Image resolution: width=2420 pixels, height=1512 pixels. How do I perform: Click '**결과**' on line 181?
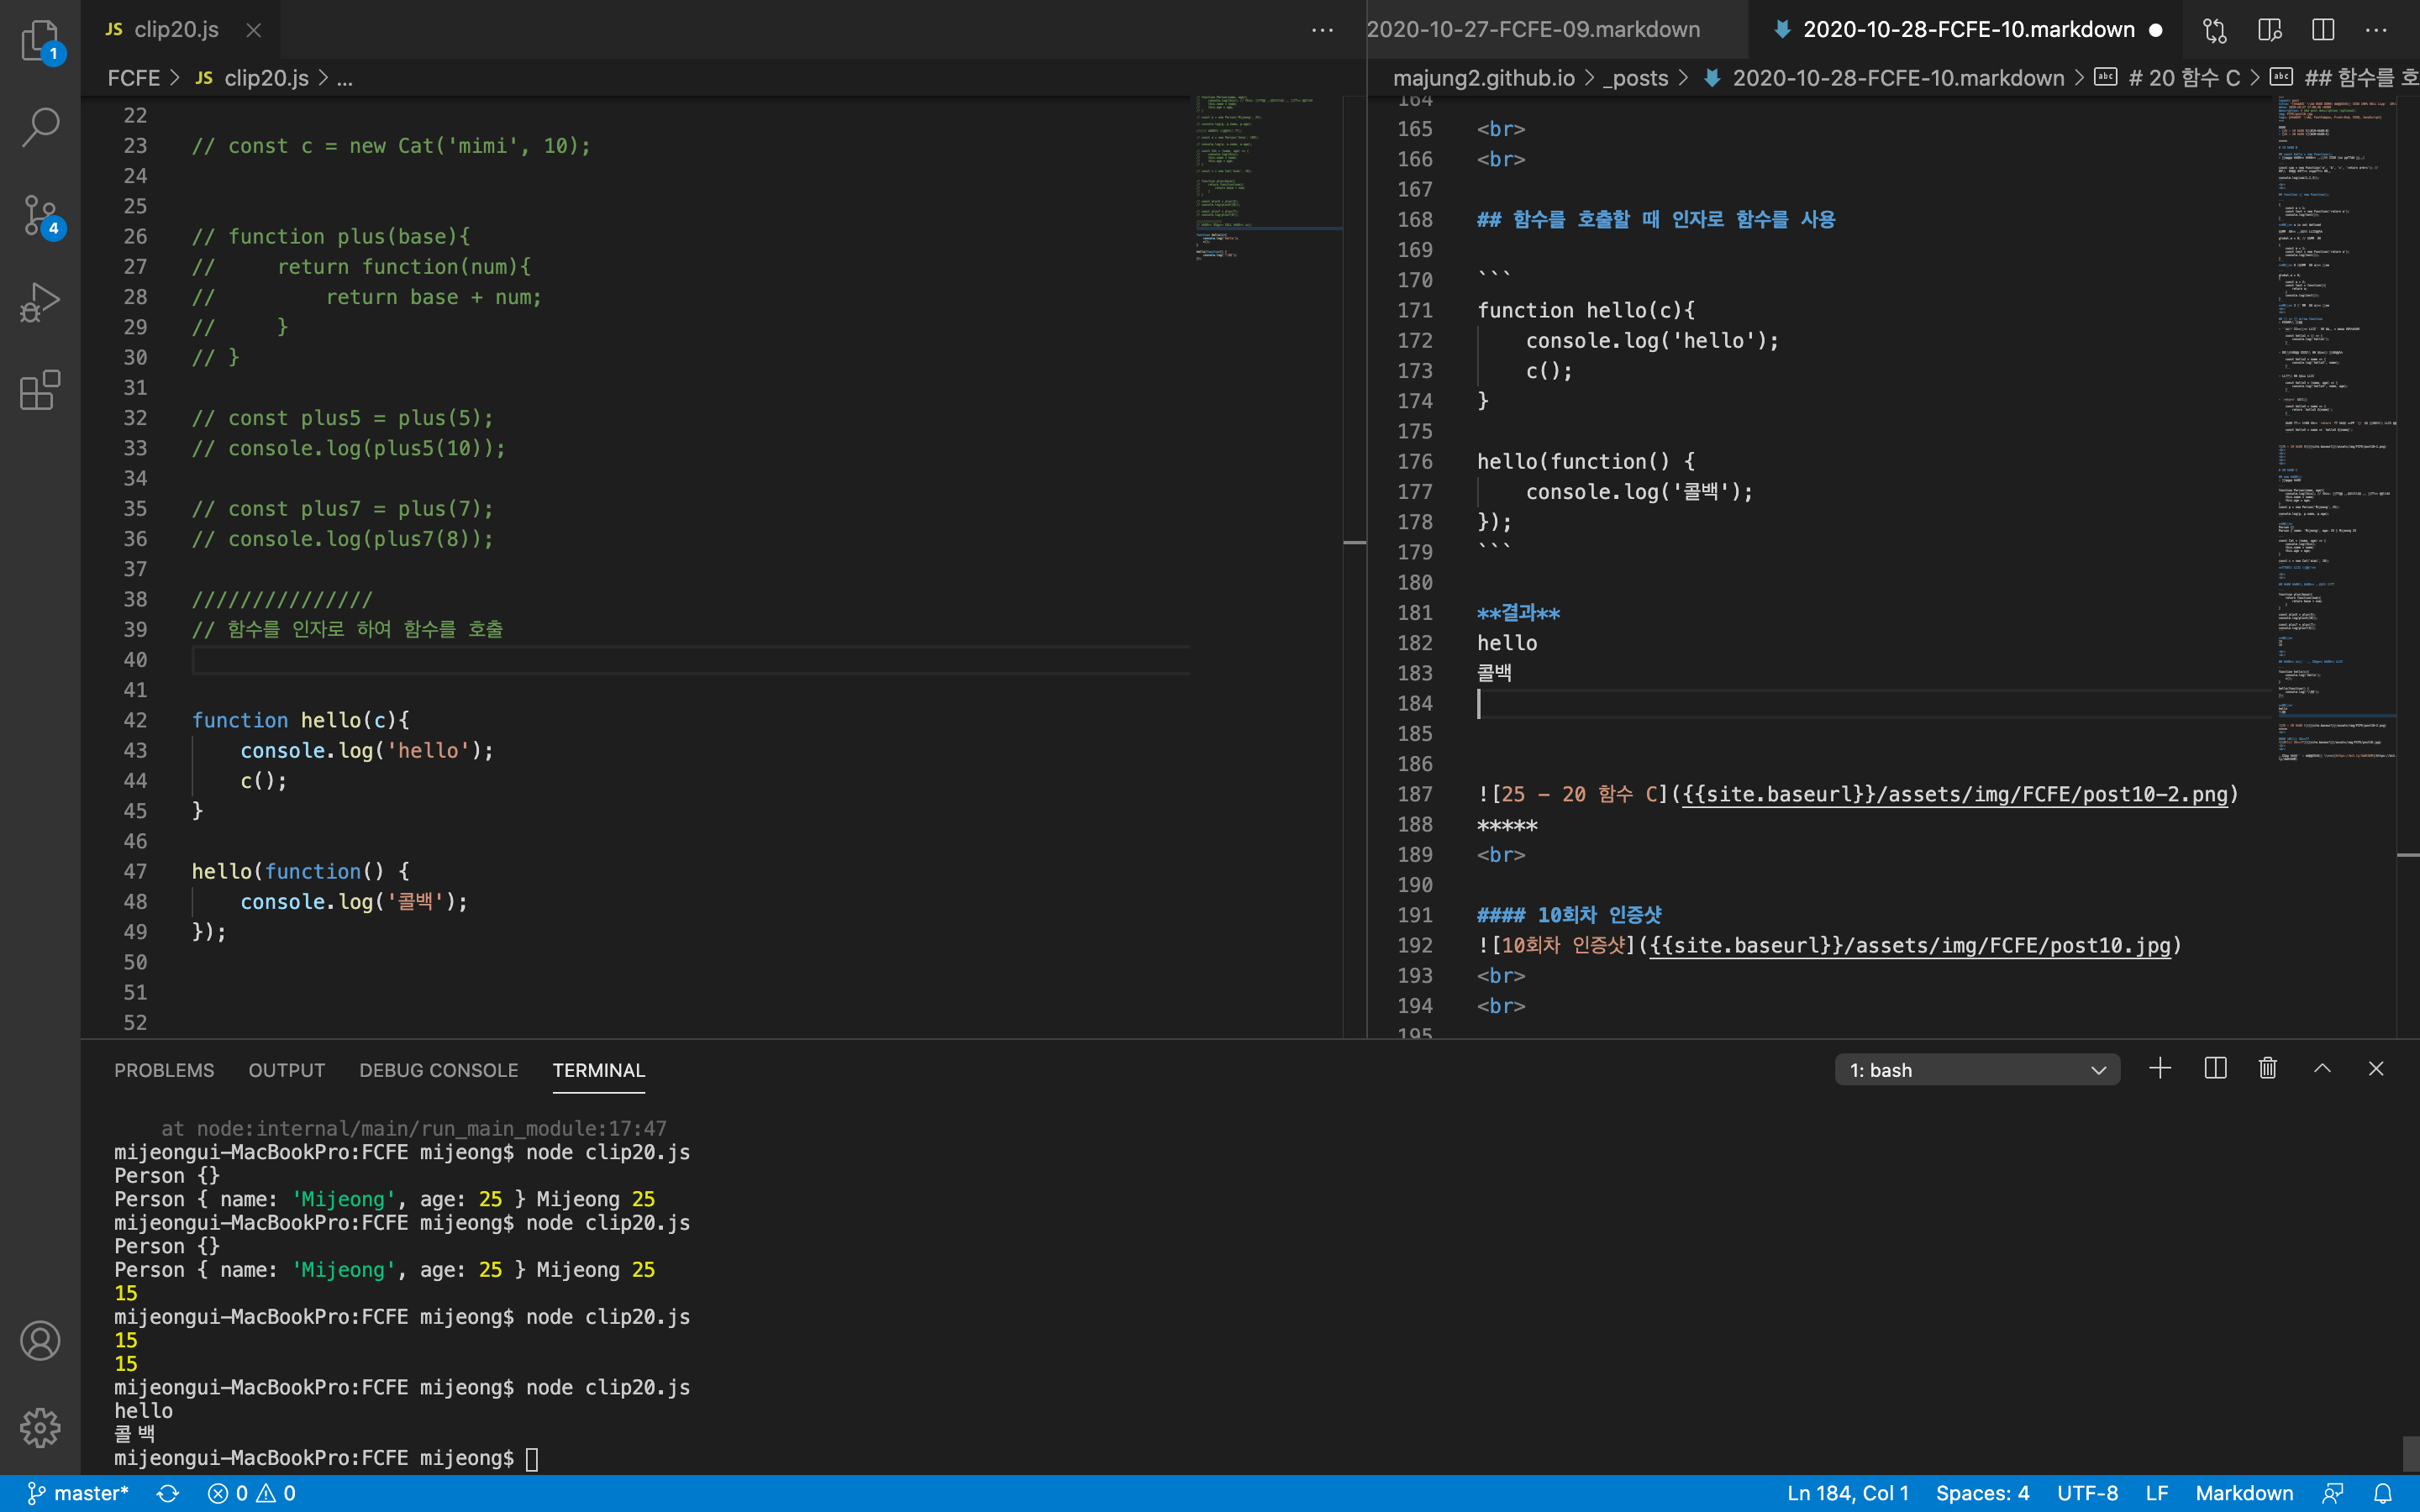pos(1518,612)
